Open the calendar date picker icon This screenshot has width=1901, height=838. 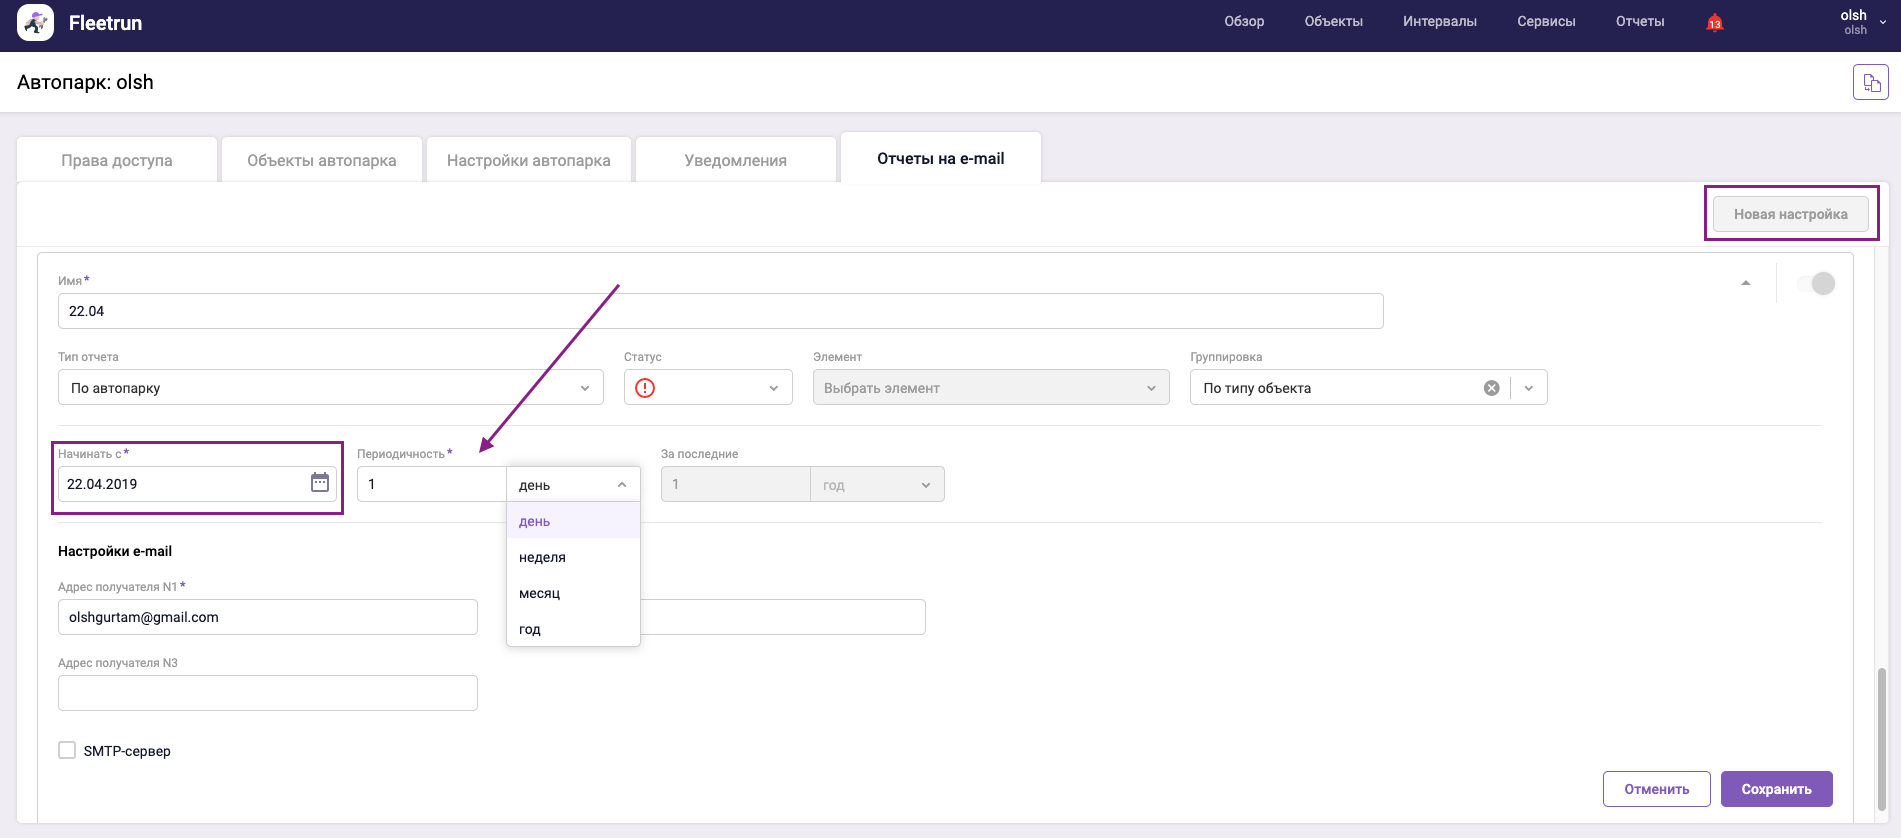pos(320,483)
